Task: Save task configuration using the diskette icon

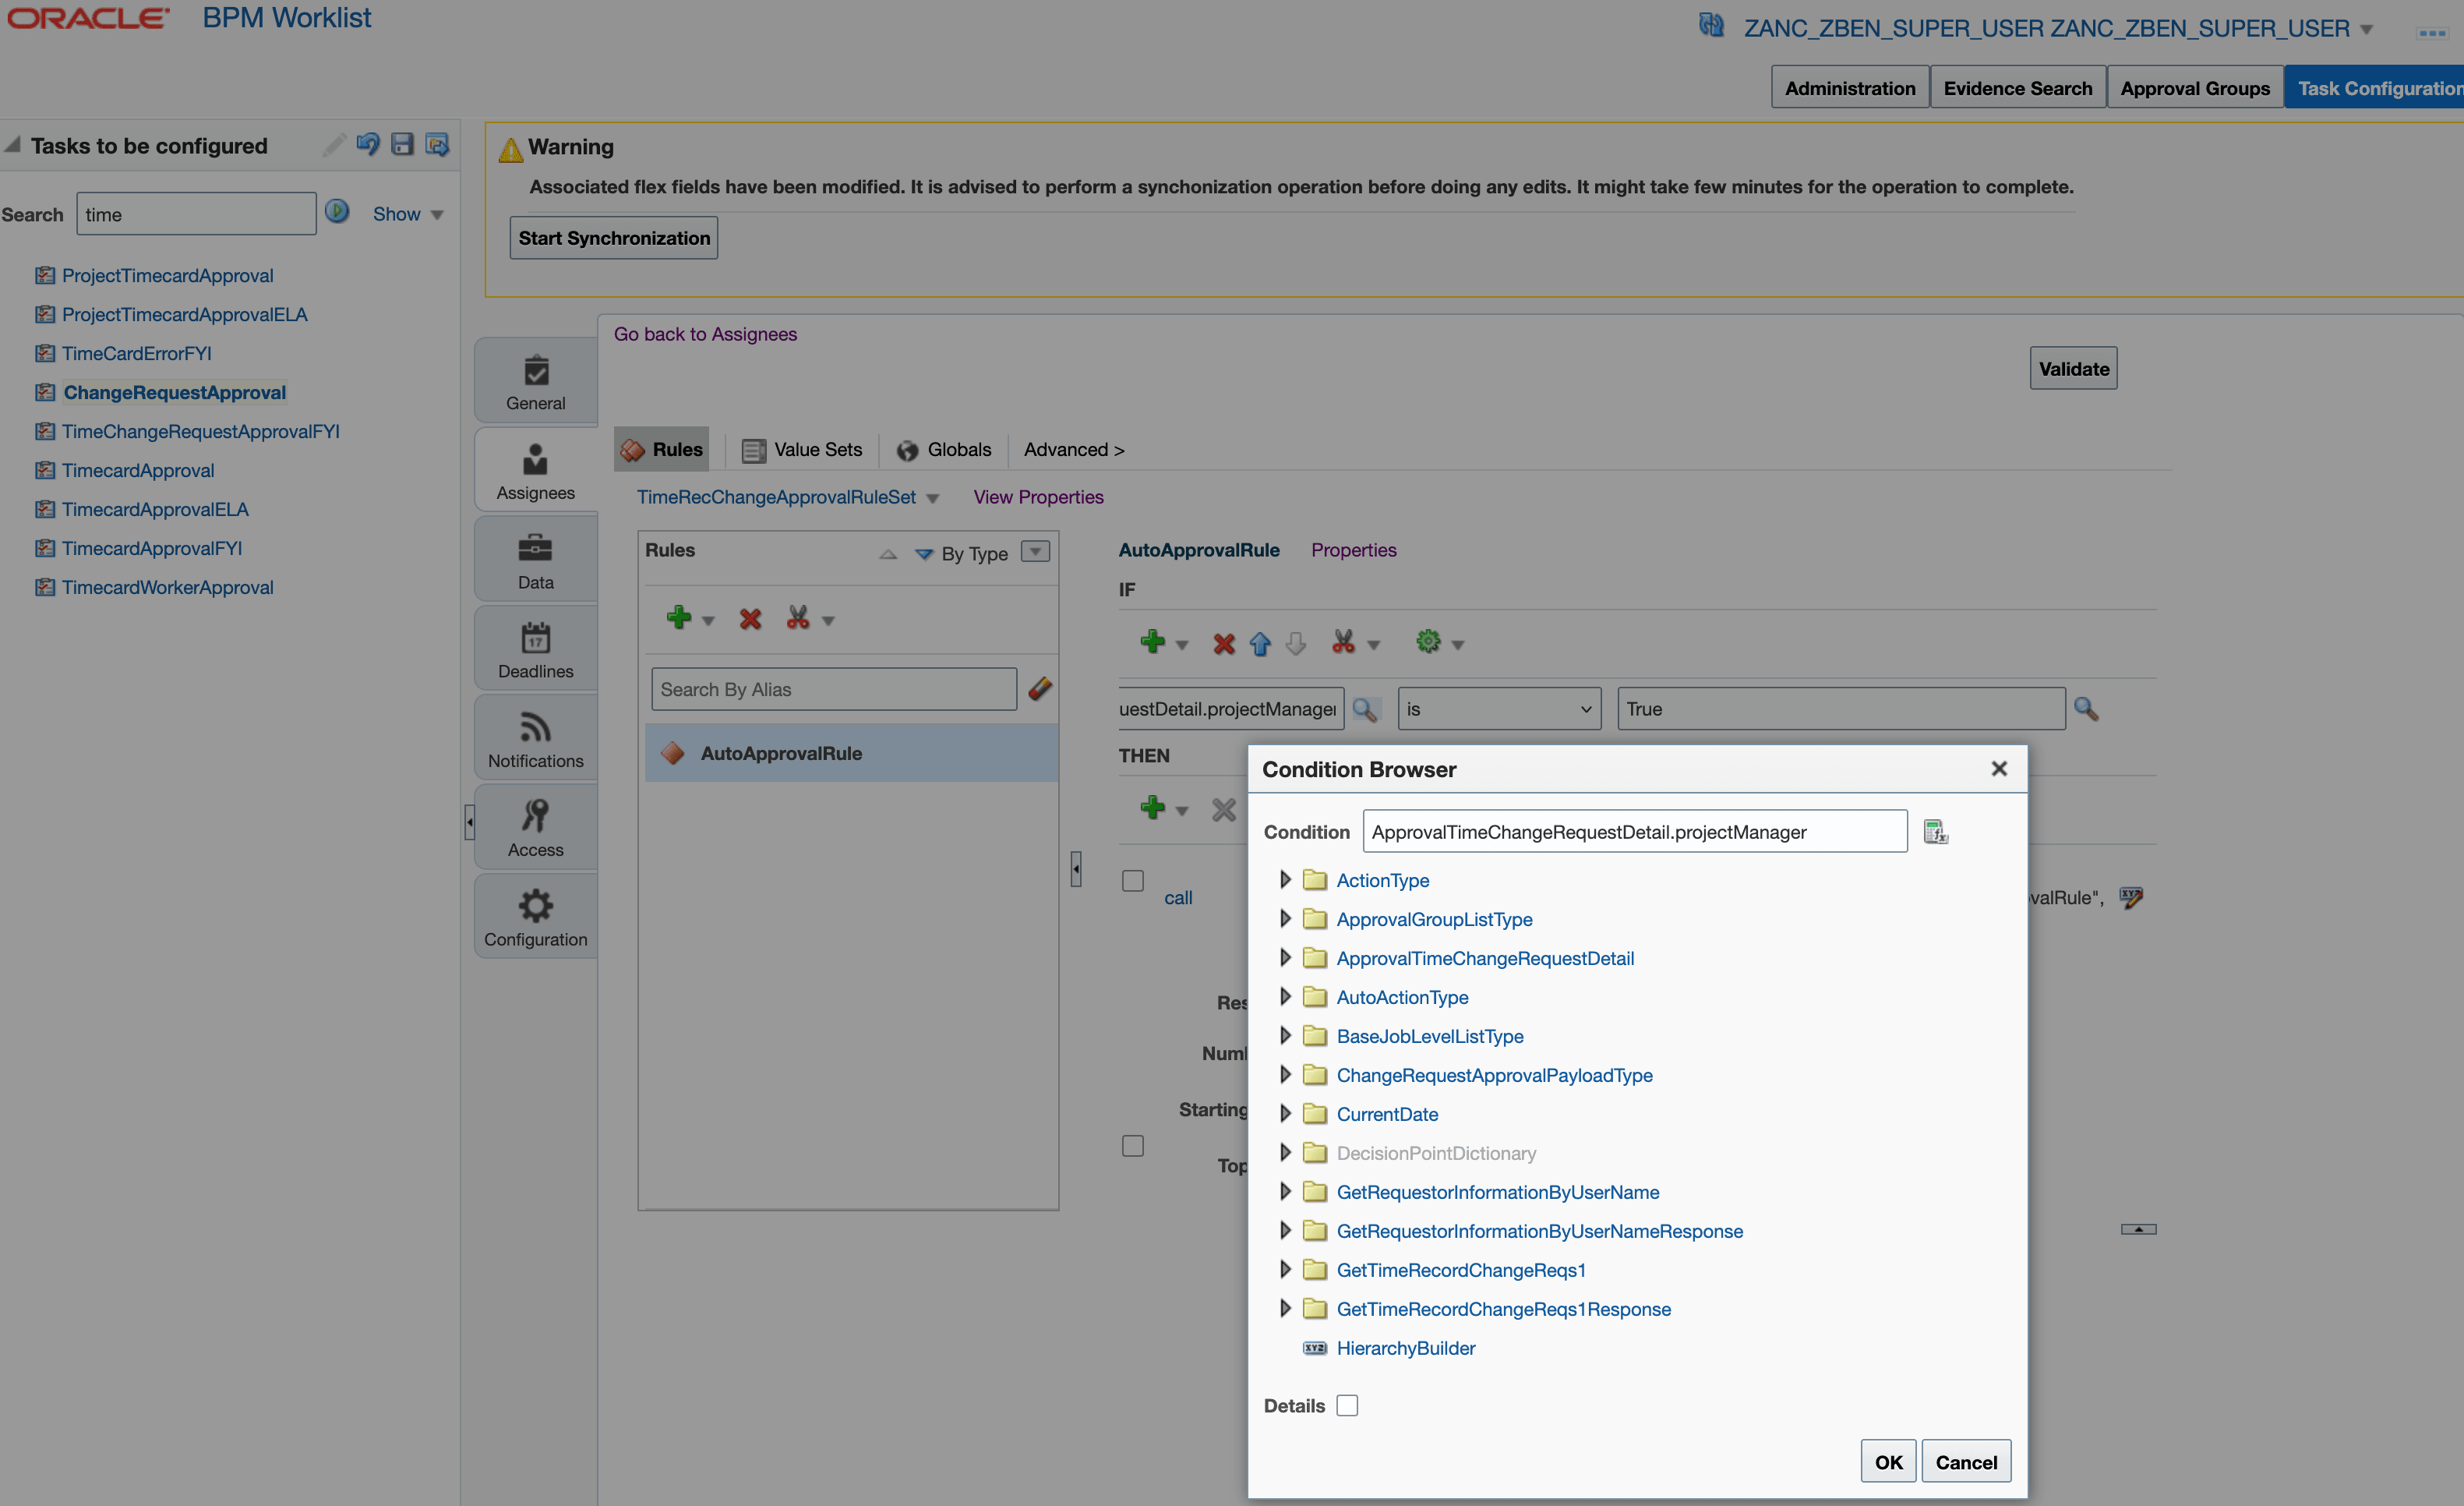Action: (x=402, y=145)
